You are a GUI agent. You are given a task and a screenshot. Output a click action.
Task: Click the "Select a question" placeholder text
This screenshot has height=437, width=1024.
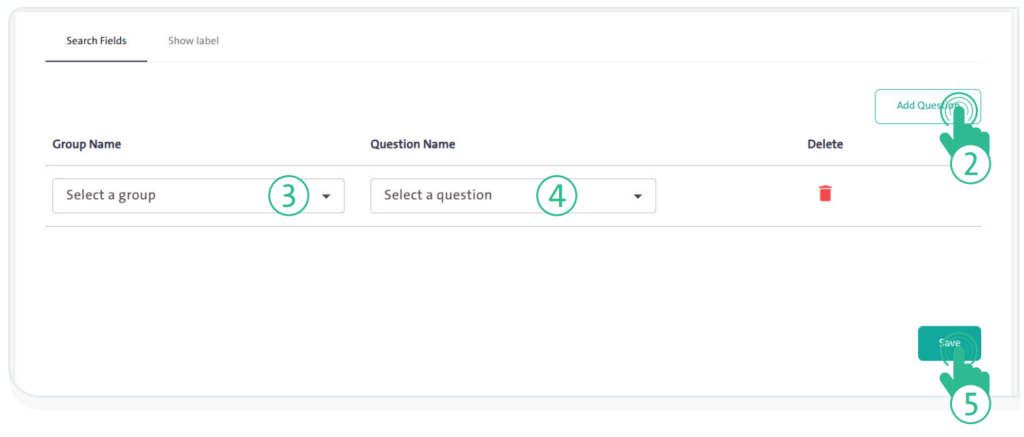point(438,195)
